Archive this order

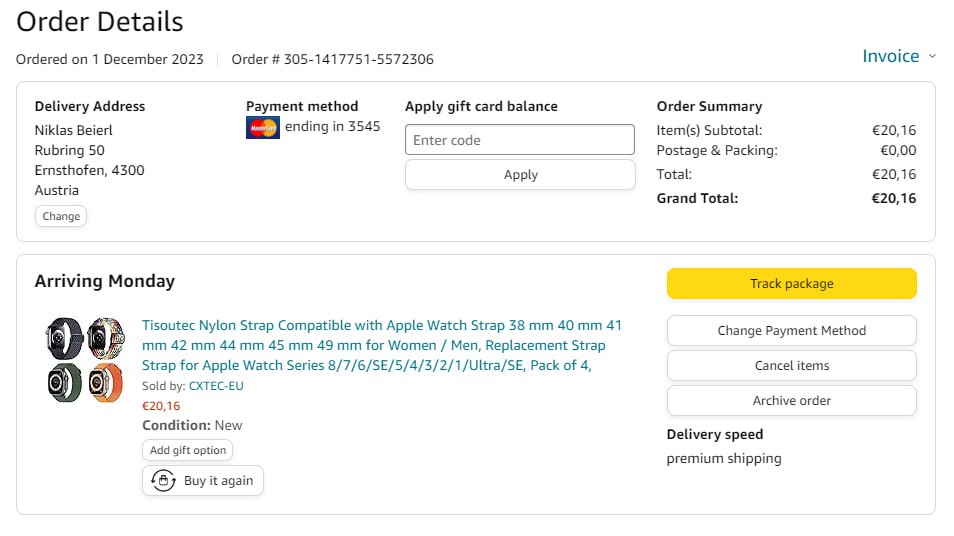[x=791, y=401]
